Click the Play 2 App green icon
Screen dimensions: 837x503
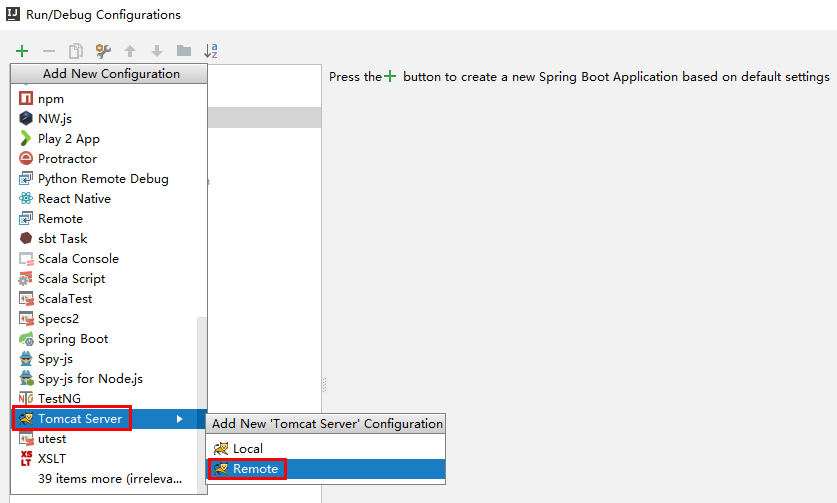(26, 138)
